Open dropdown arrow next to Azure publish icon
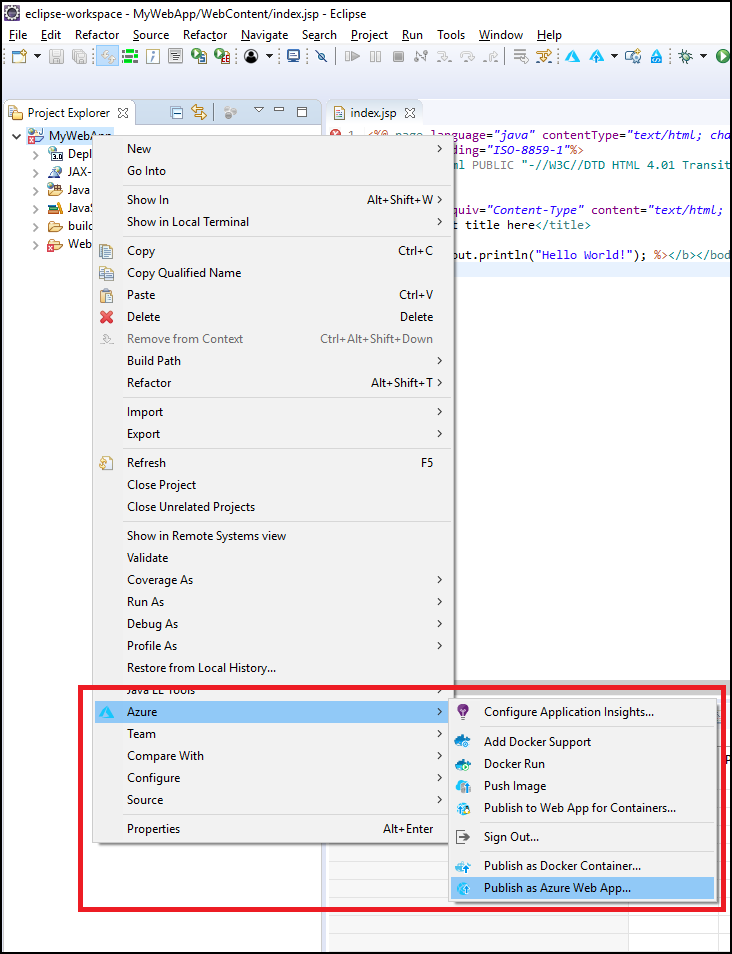This screenshot has height=954, width=732. [x=614, y=57]
